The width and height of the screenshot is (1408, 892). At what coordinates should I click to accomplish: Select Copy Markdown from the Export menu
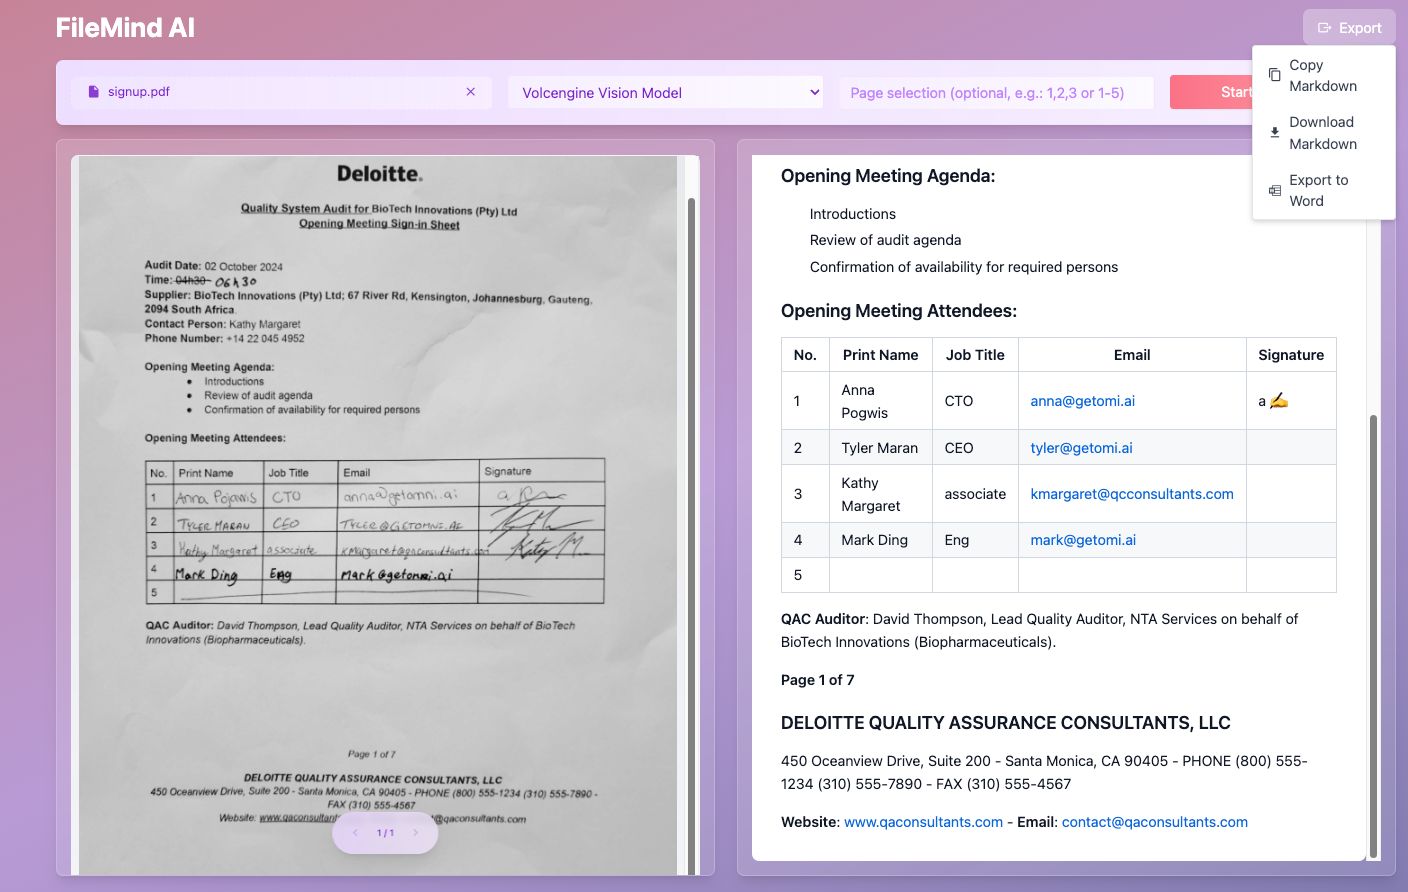coord(1322,75)
